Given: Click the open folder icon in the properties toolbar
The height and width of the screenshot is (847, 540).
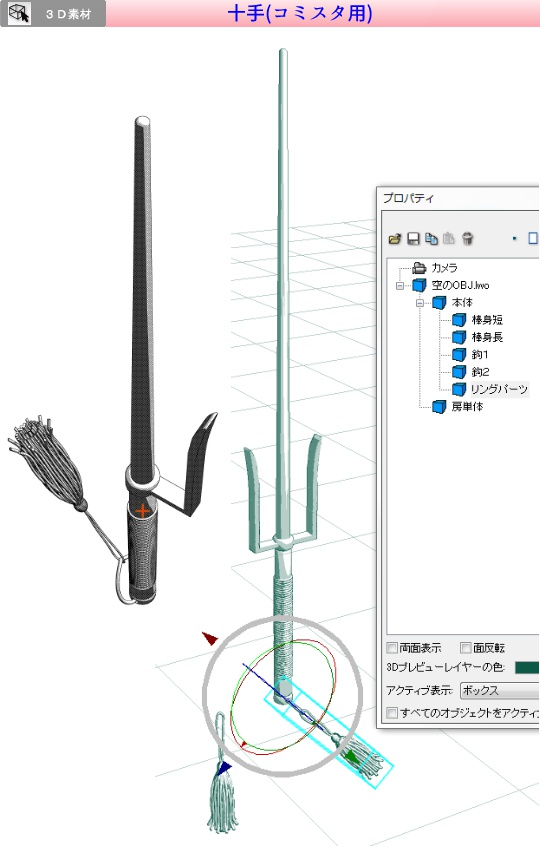Looking at the screenshot, I should 395,238.
